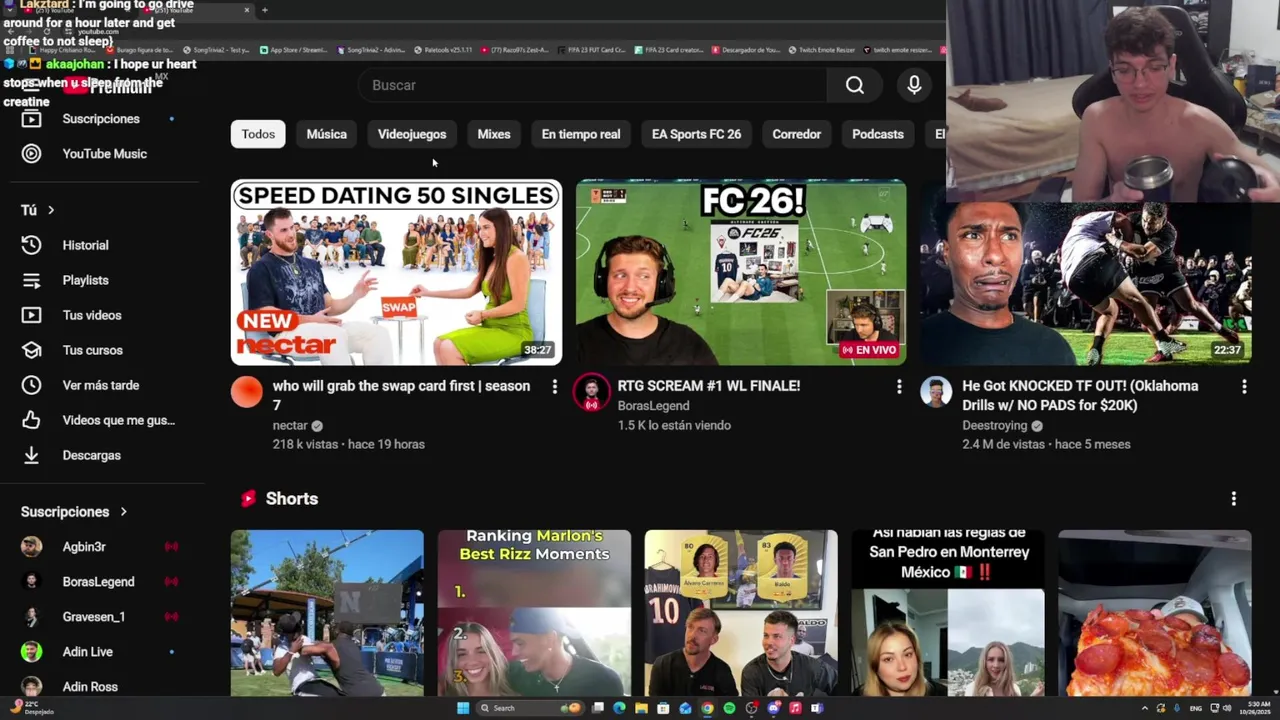
Task: Activate voice search microphone
Action: tap(914, 85)
